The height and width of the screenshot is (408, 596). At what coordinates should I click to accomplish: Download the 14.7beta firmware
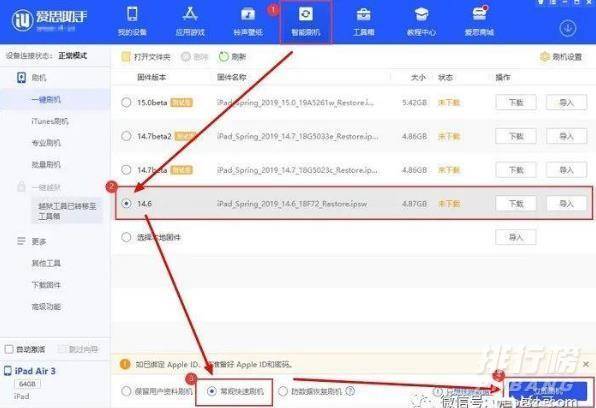tap(516, 170)
